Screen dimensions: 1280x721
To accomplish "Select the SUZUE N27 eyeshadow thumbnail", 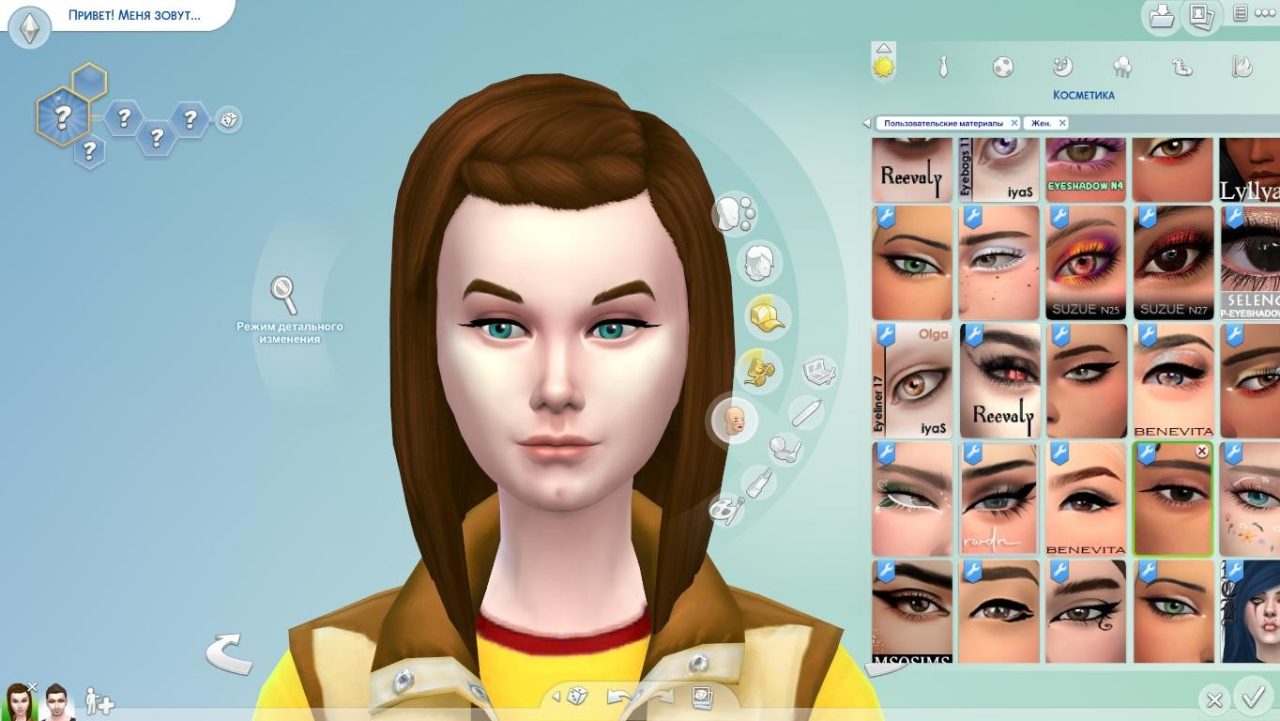I will 1173,262.
